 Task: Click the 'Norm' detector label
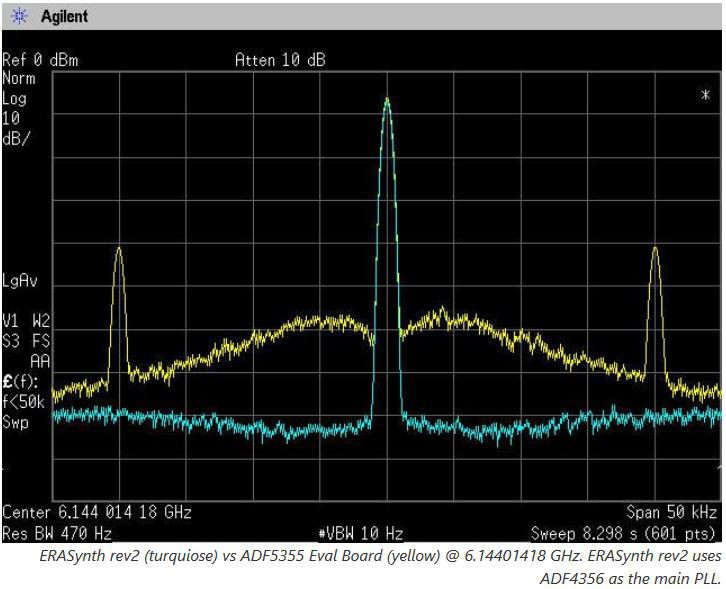point(19,78)
